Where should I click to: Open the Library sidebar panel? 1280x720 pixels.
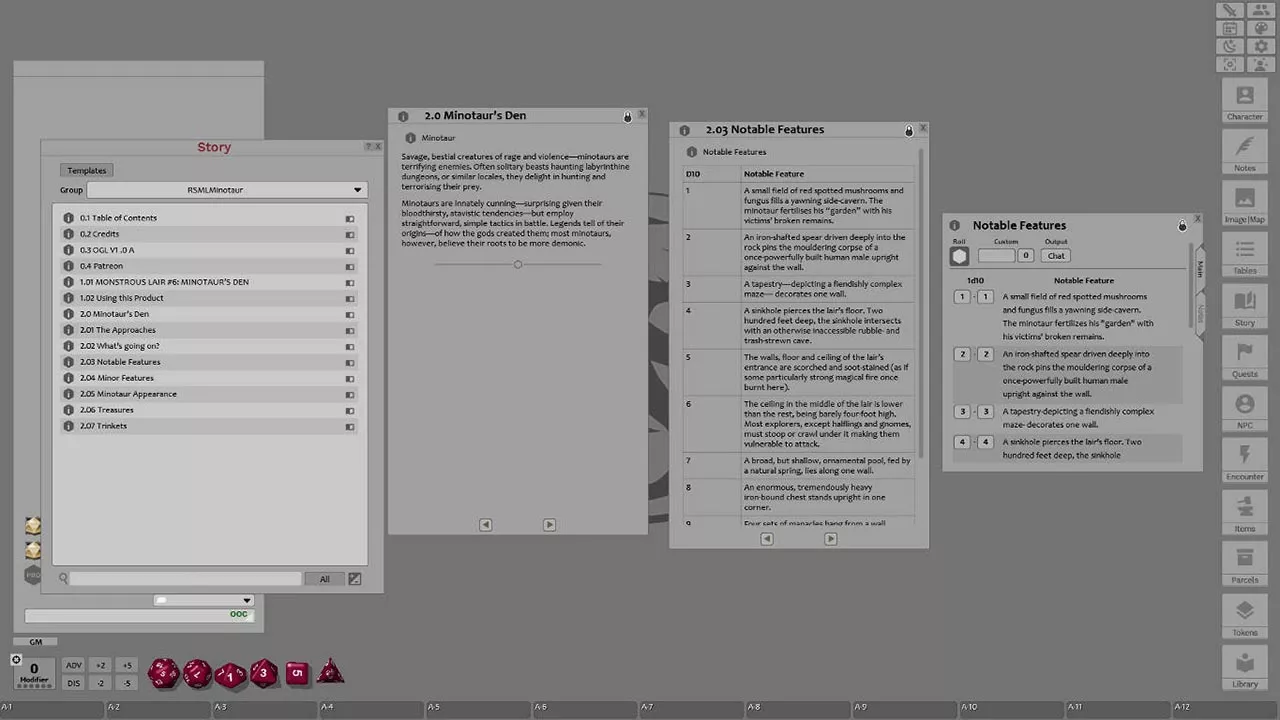pyautogui.click(x=1244, y=667)
